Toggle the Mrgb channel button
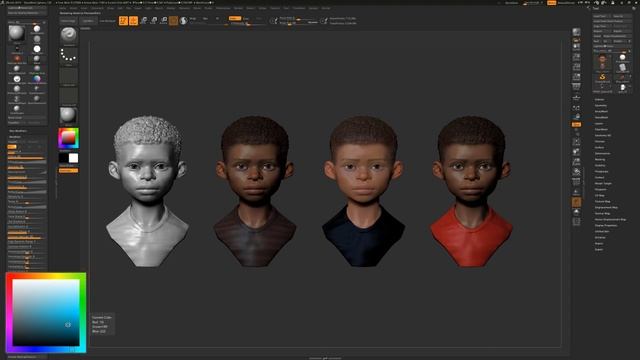 (192, 18)
